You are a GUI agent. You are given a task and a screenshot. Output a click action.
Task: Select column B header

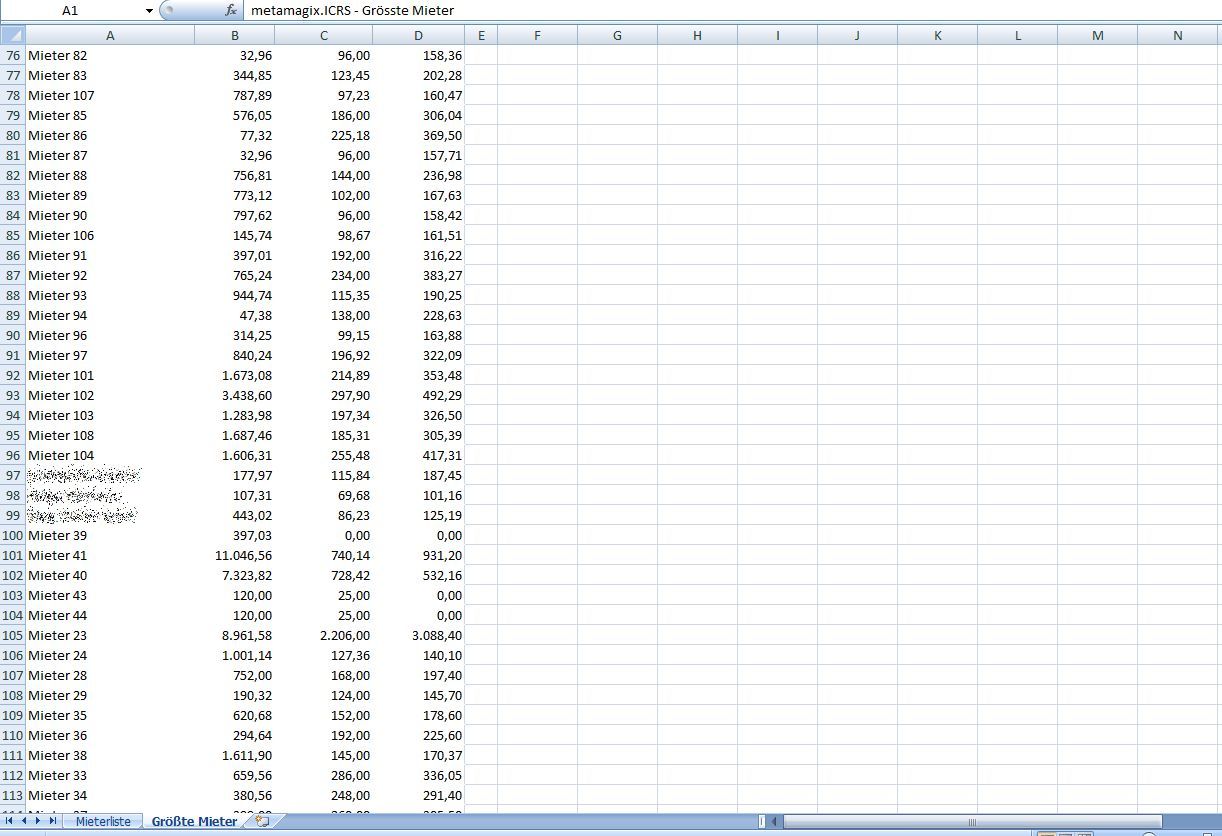(x=235, y=35)
